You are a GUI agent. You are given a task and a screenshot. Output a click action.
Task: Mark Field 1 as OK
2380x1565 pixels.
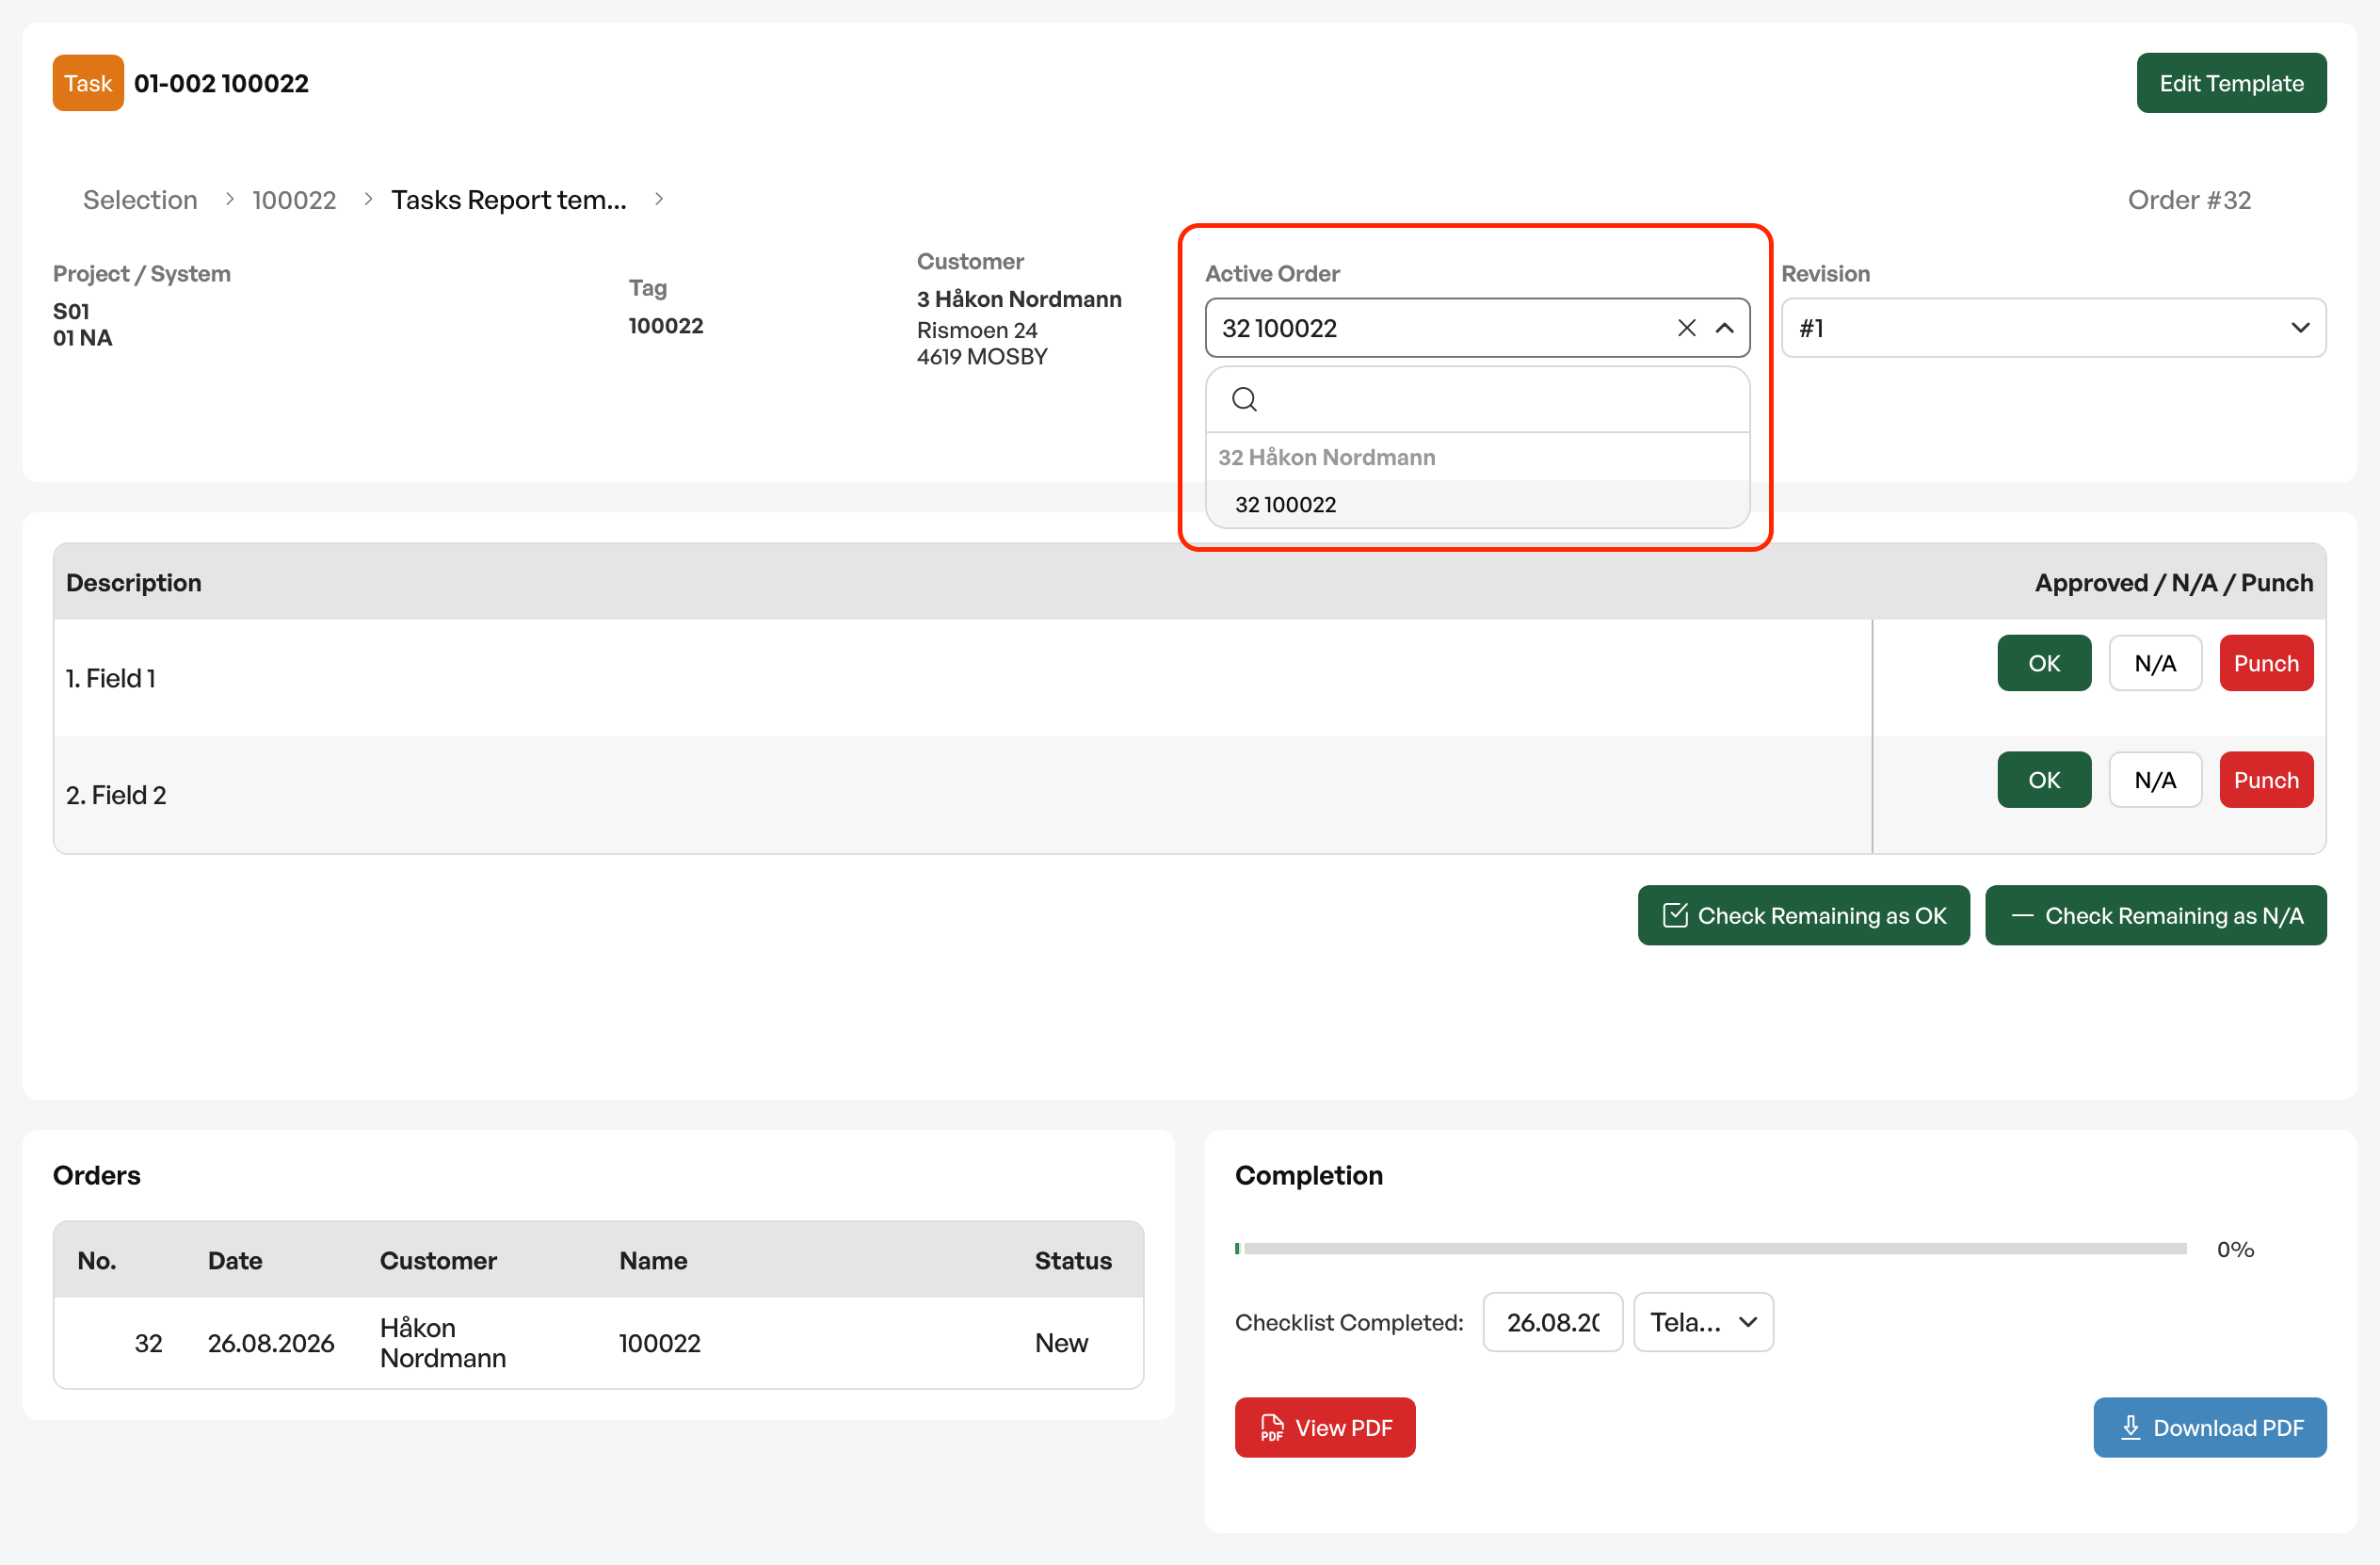coord(2044,663)
